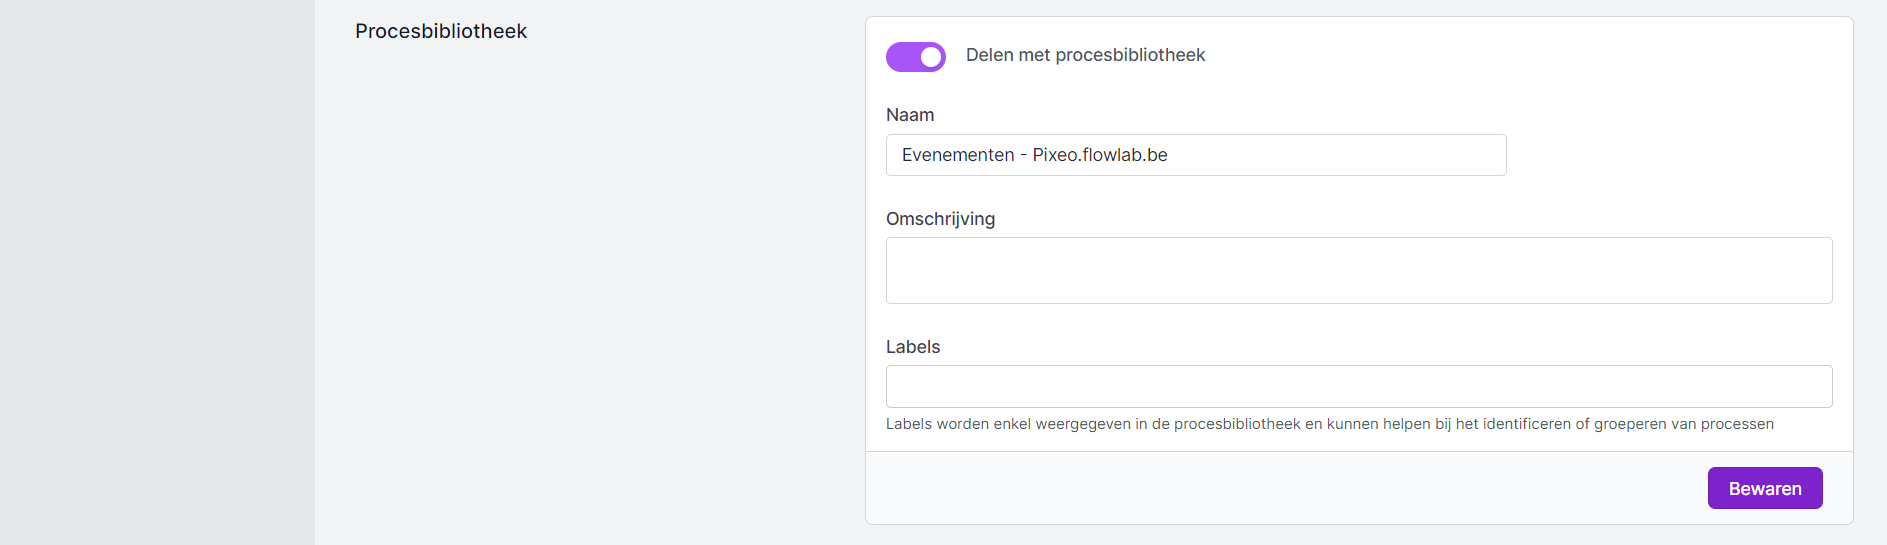Click the Procesbibliotheek section heading

(440, 31)
